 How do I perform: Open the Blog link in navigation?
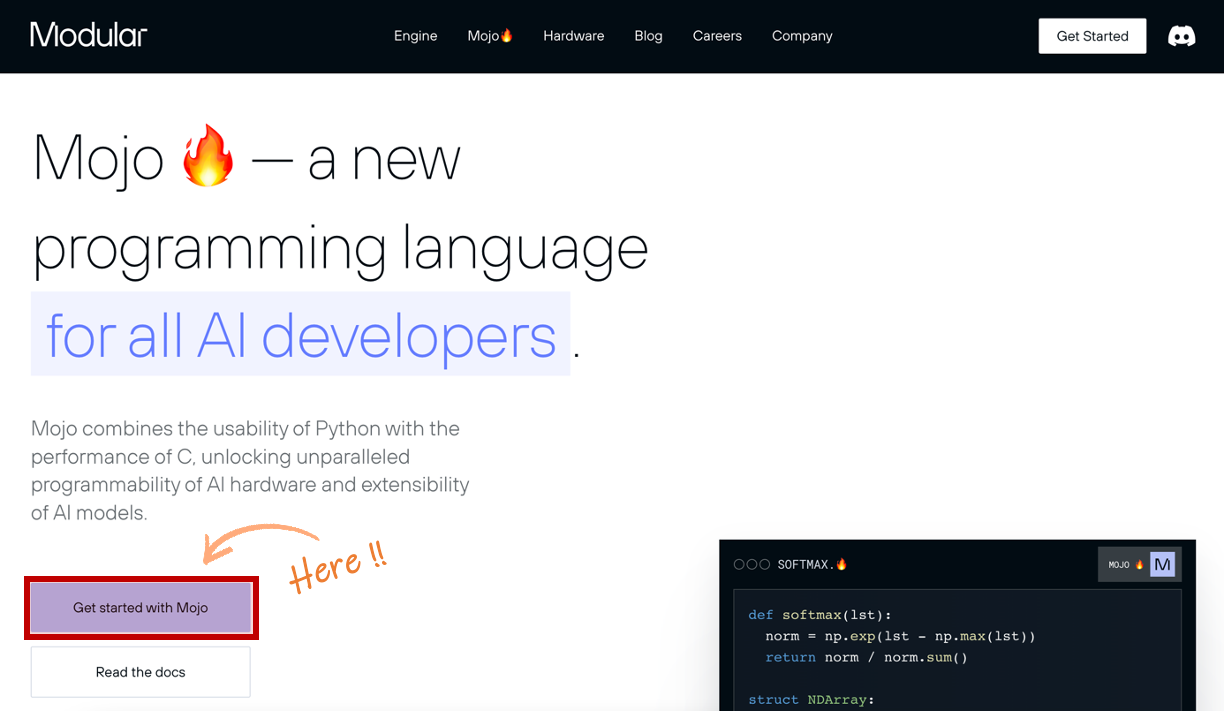[x=648, y=36]
